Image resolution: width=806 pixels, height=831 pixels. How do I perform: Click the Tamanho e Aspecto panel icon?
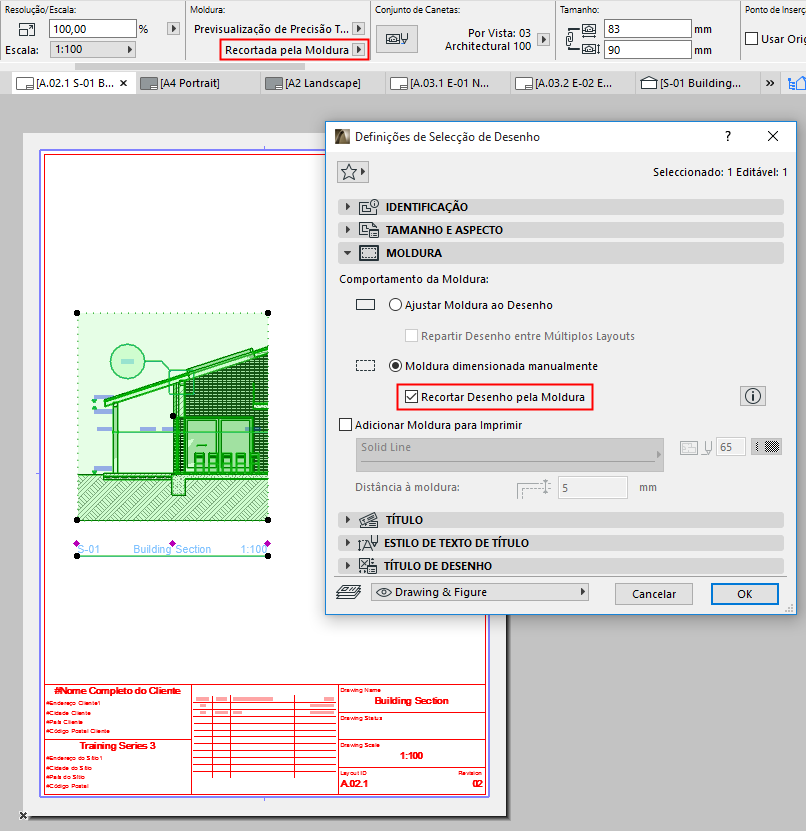pyautogui.click(x=369, y=230)
